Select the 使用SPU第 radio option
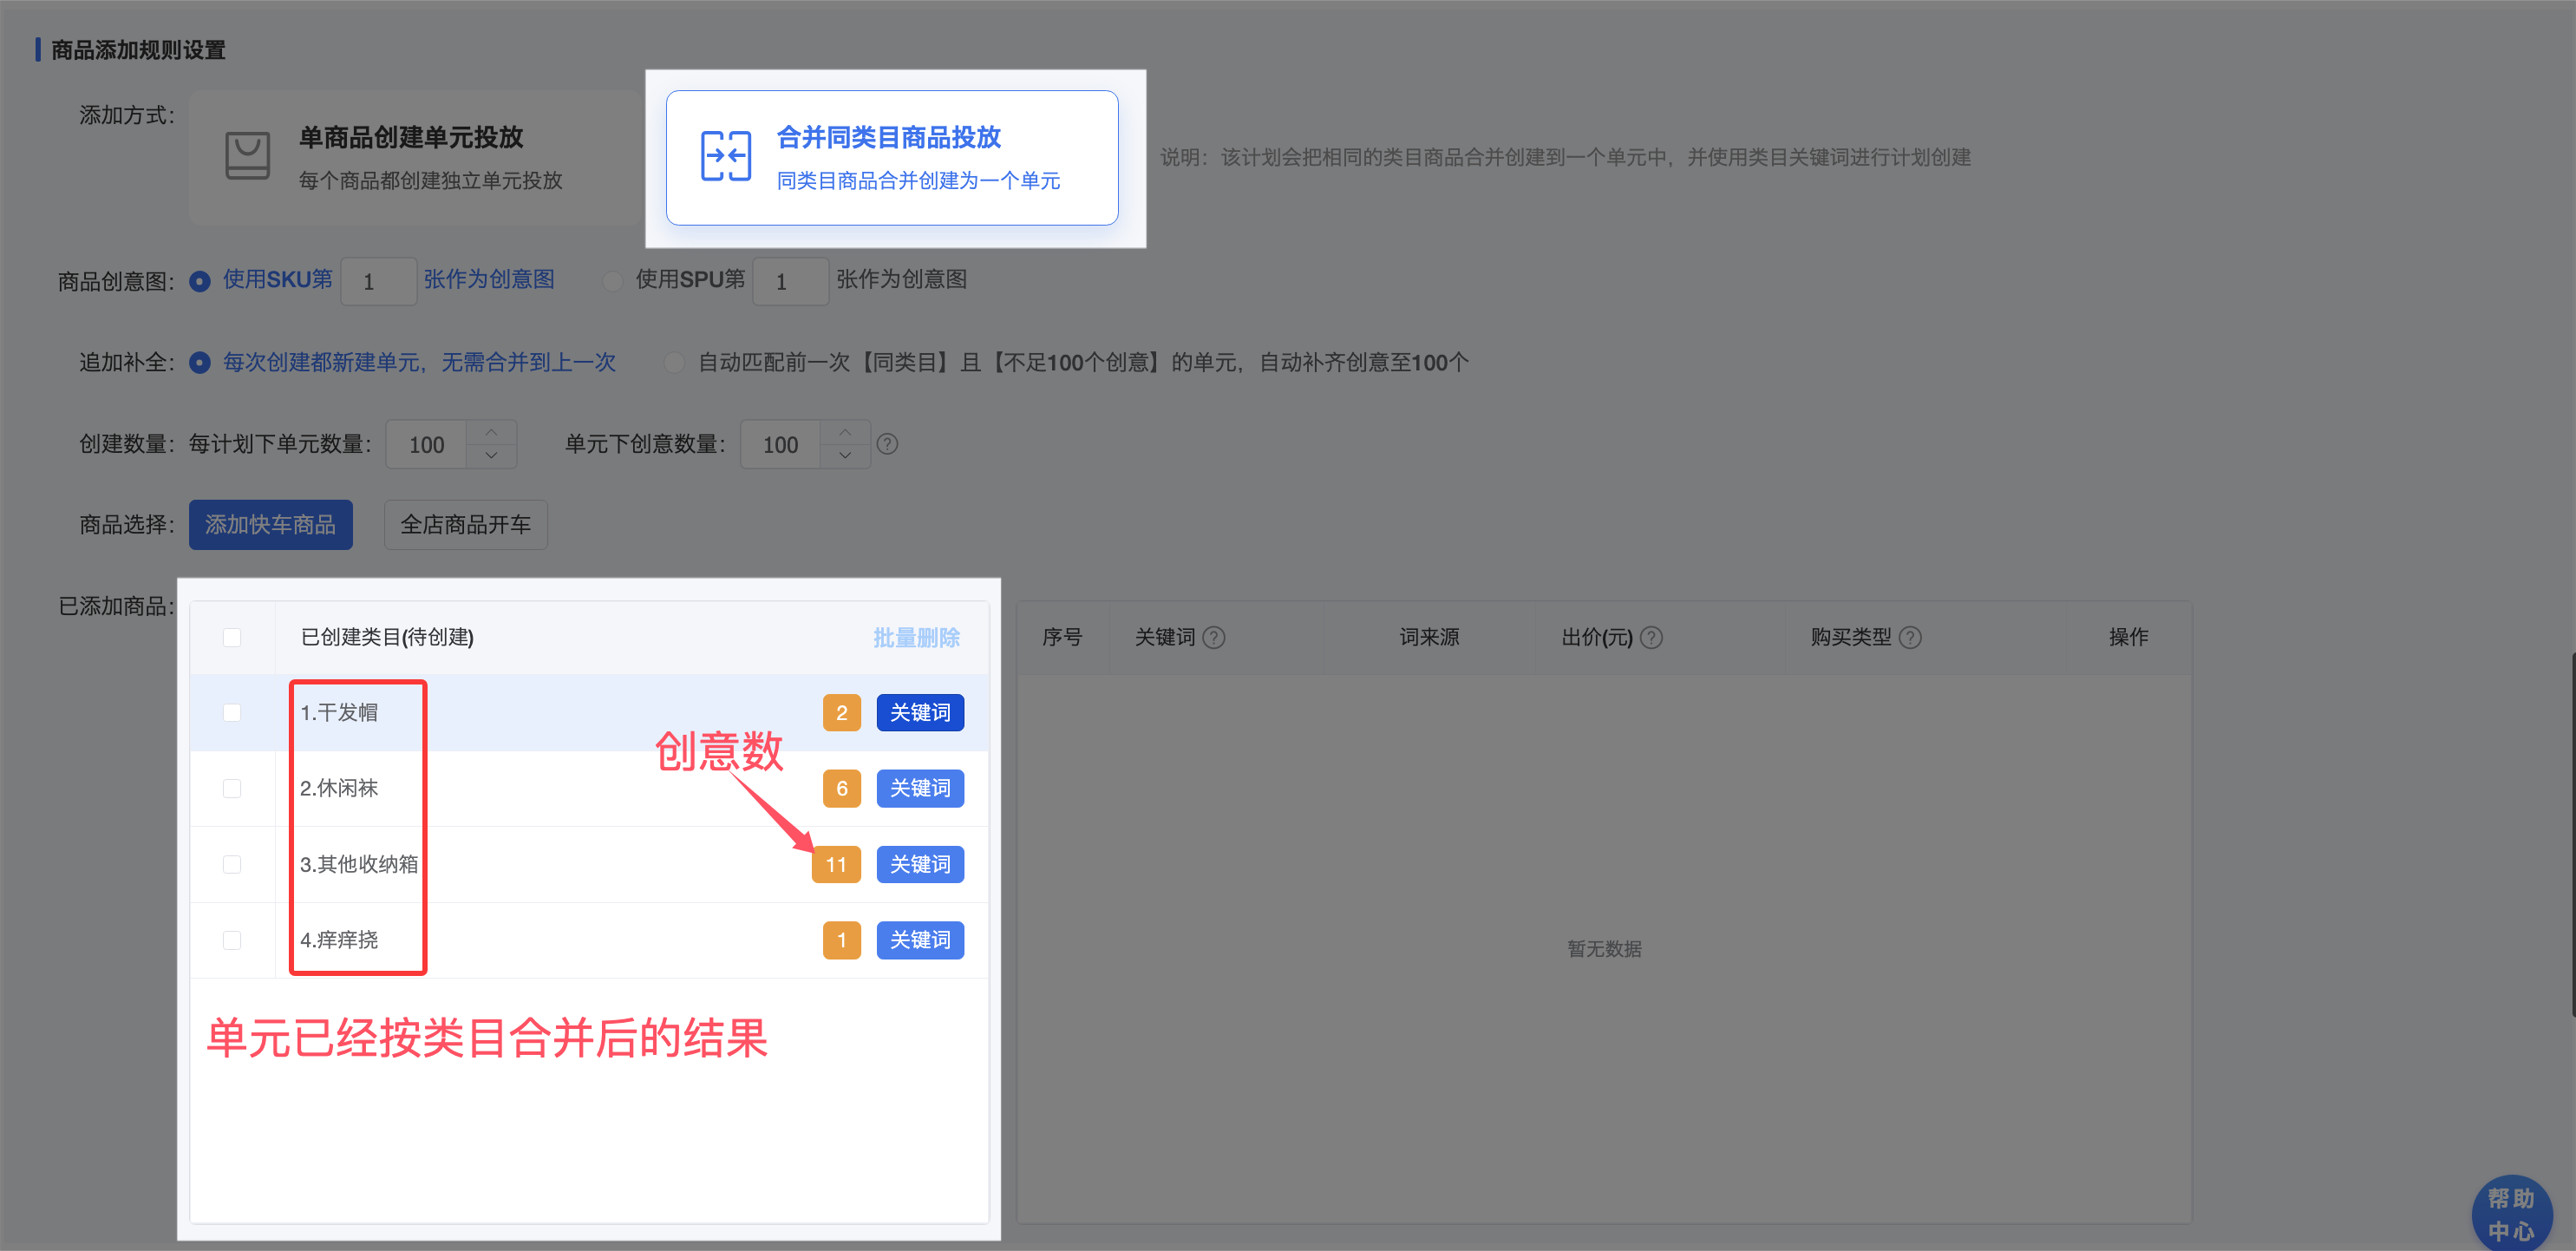2576x1251 pixels. (612, 281)
